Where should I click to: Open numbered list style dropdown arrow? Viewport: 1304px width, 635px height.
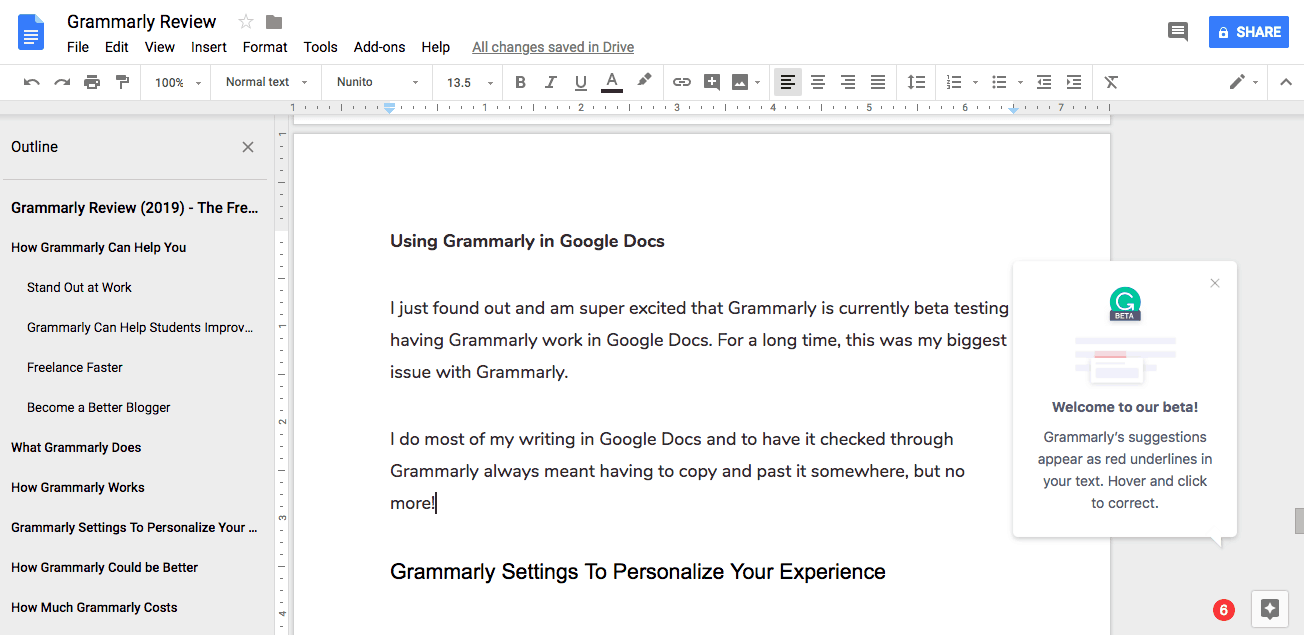pyautogui.click(x=975, y=83)
